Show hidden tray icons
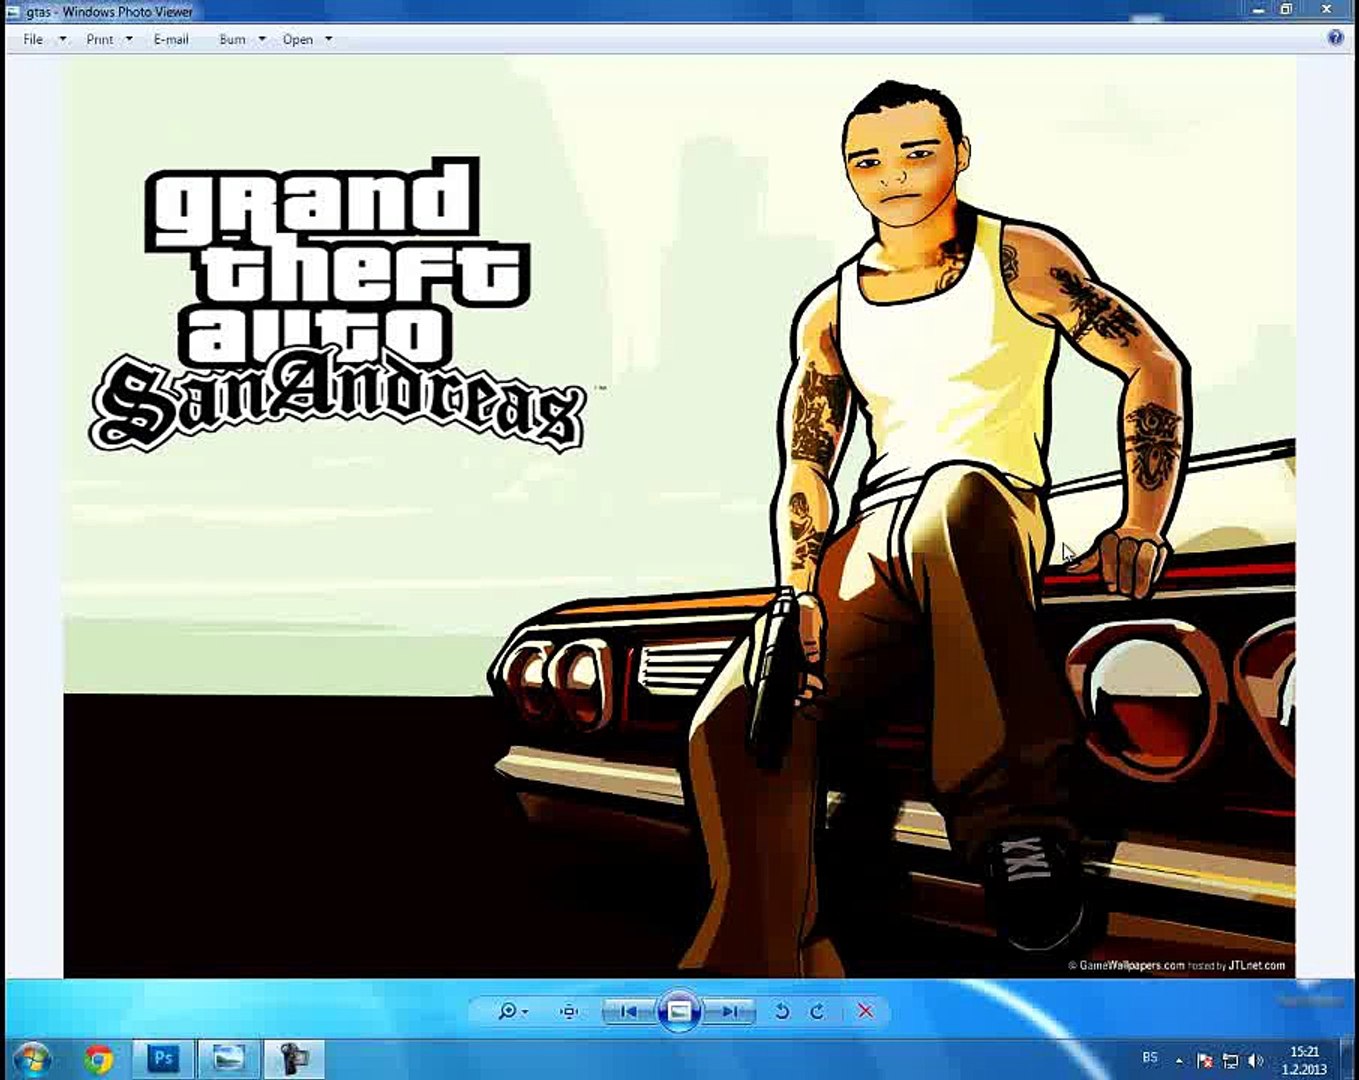The image size is (1359, 1080). [1179, 1060]
